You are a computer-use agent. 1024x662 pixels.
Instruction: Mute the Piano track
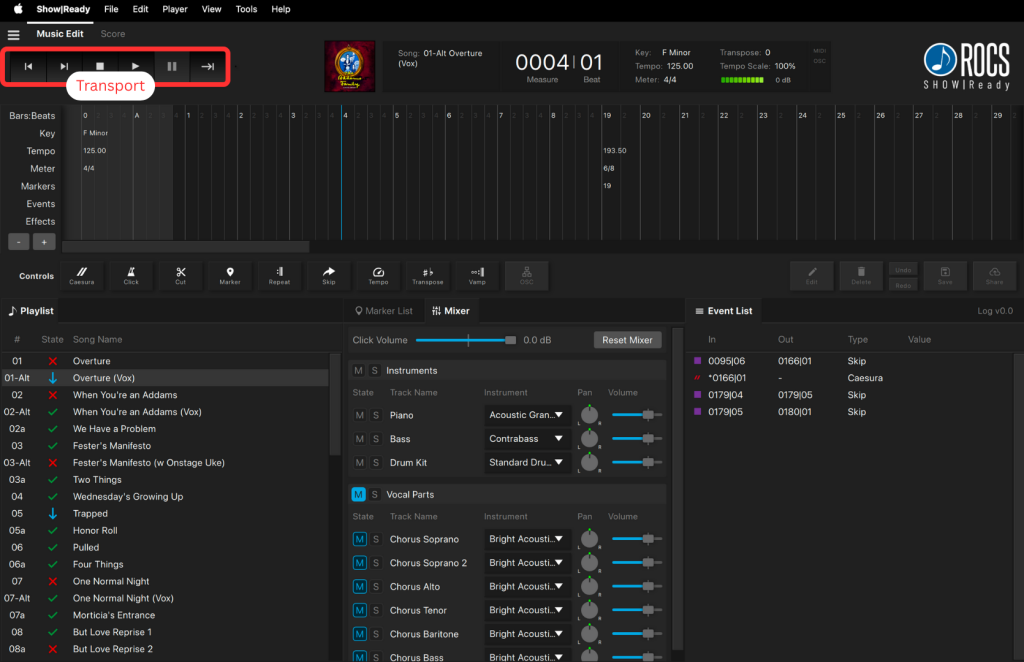(x=360, y=415)
